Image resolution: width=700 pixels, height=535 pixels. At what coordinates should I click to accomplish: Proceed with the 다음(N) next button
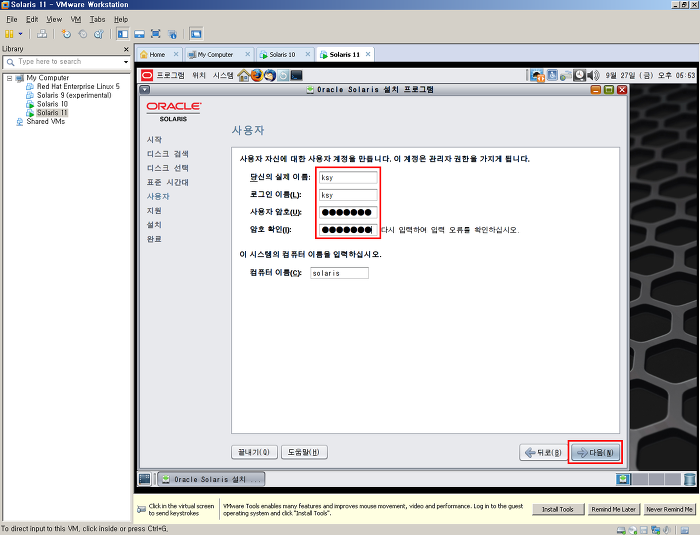pyautogui.click(x=595, y=452)
